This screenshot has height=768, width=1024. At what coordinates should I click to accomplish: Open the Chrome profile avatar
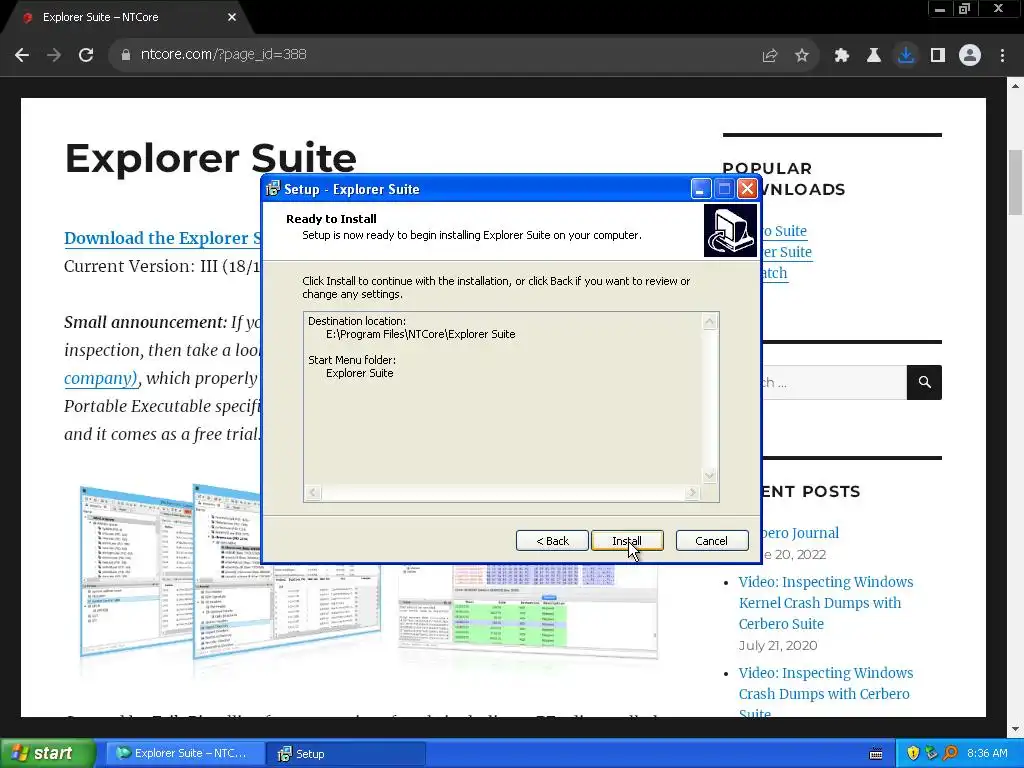pyautogui.click(x=970, y=56)
